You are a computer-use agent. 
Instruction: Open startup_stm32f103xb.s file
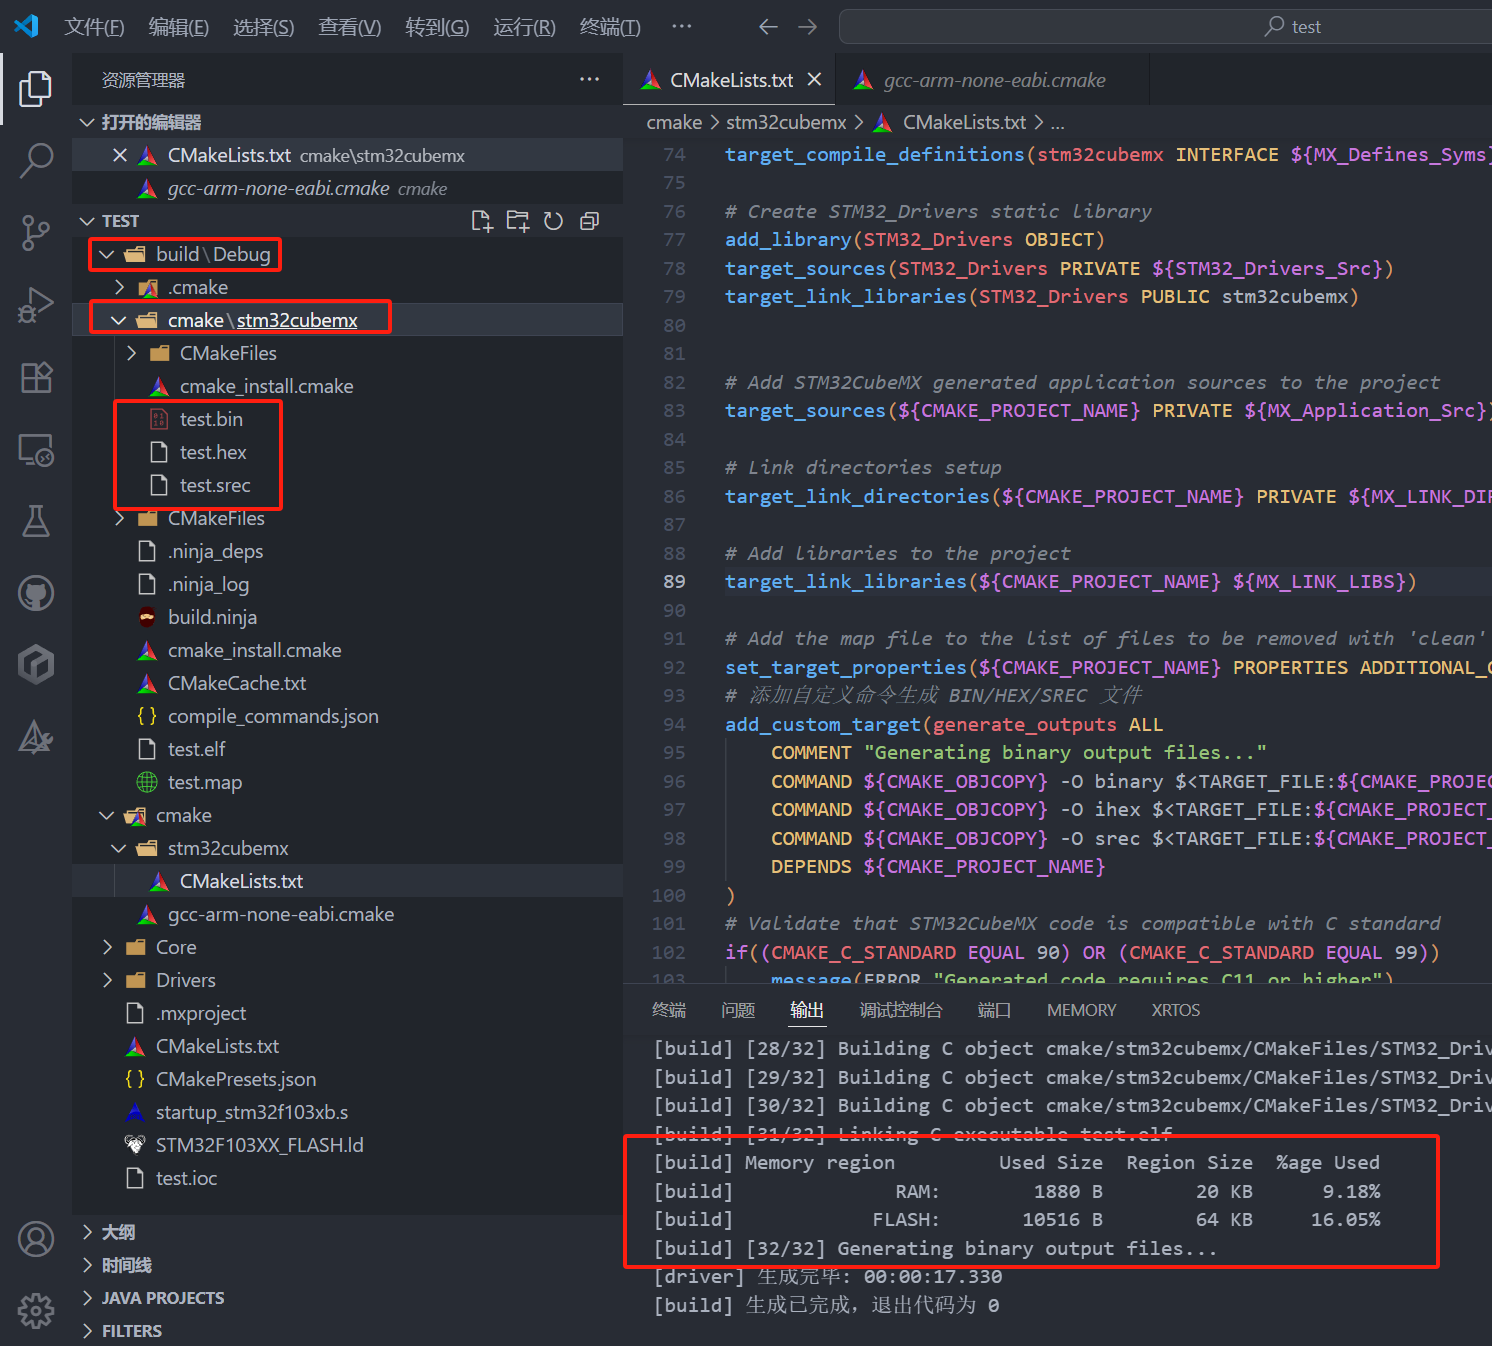(347, 1112)
